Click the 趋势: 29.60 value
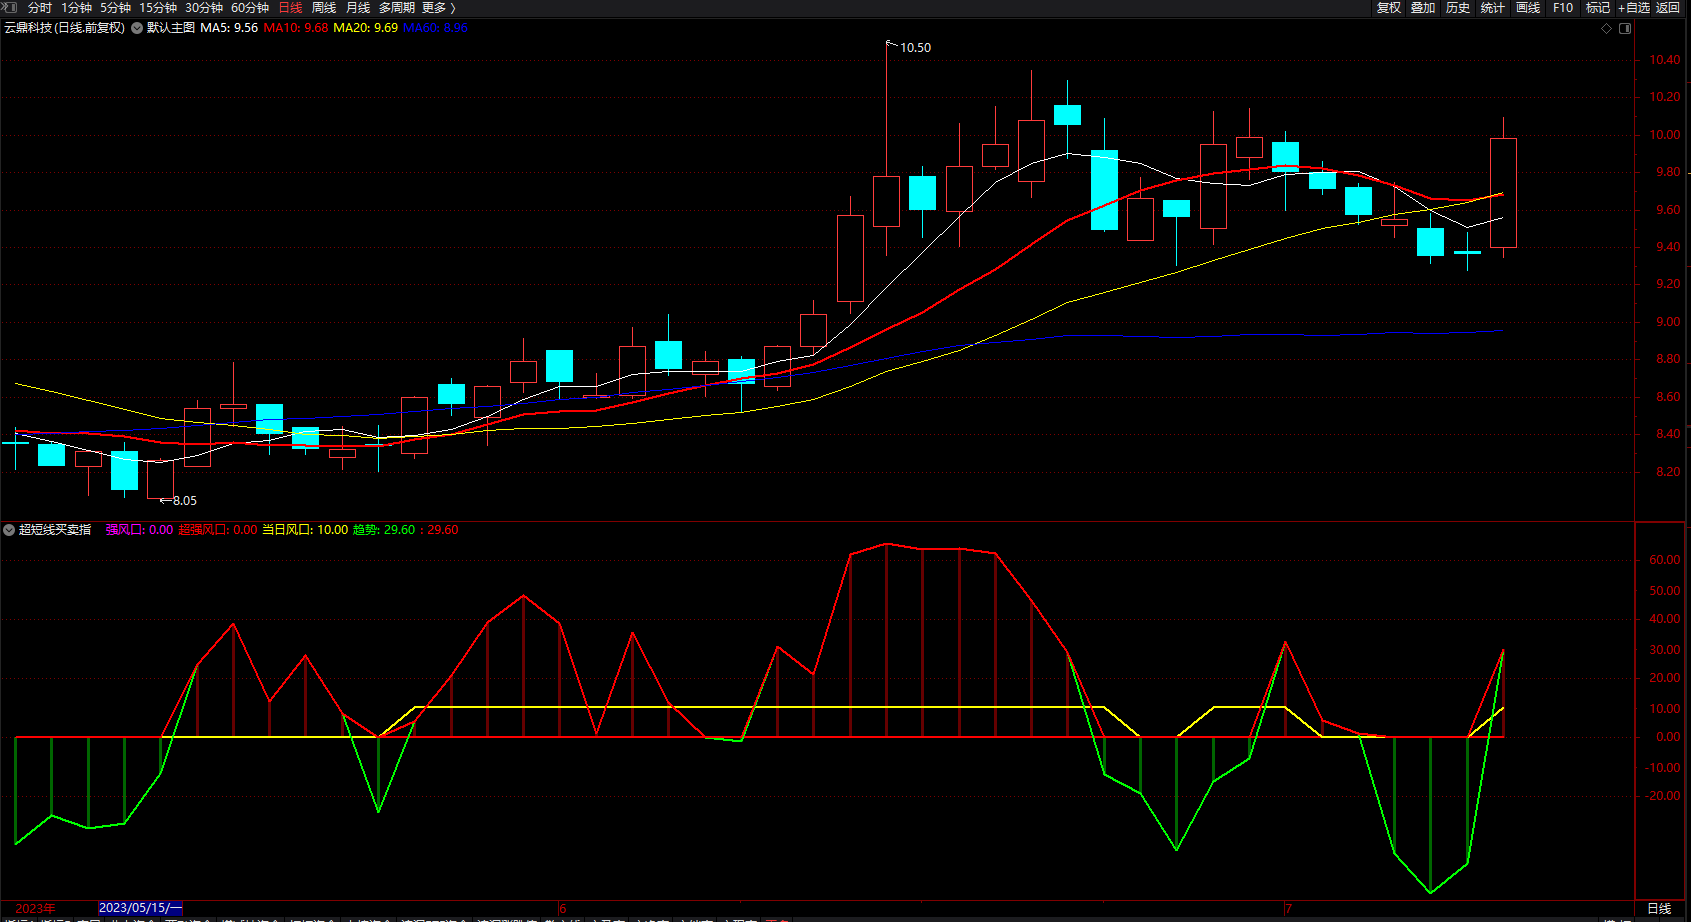 [384, 530]
